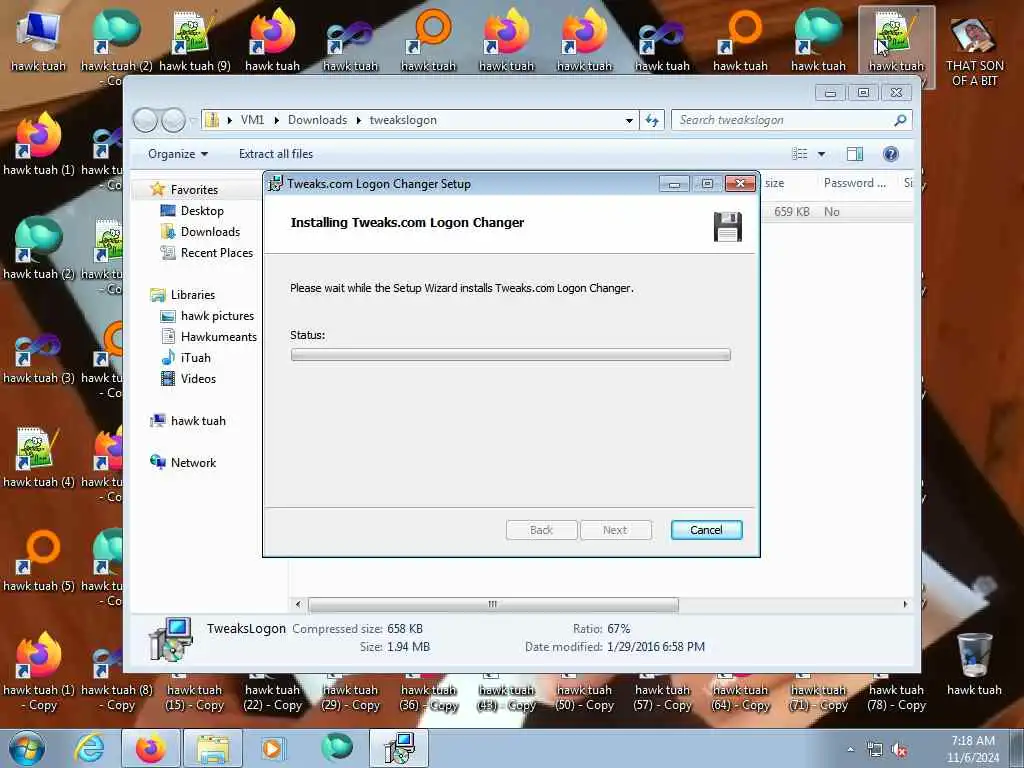Open the hawk pictures library

pos(217,315)
